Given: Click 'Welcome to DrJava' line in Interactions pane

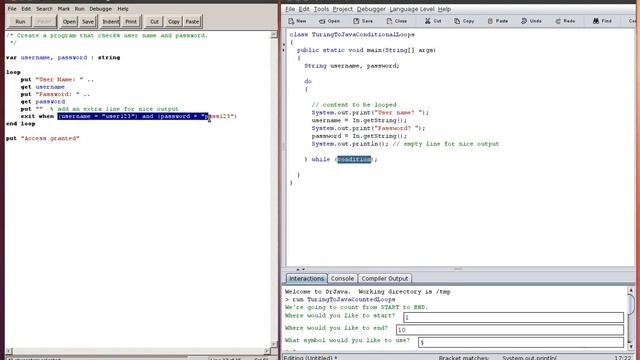Looking at the screenshot, I should coord(367,292).
